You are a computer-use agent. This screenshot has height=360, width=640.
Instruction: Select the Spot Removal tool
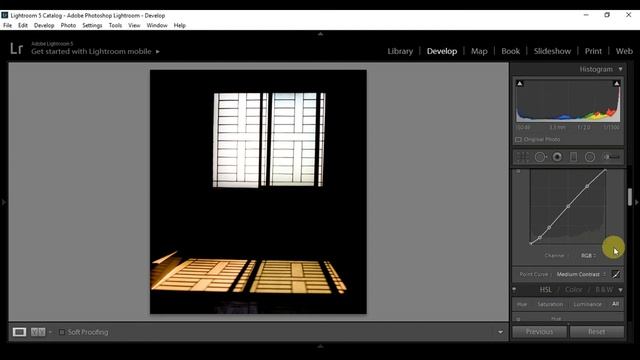point(540,157)
